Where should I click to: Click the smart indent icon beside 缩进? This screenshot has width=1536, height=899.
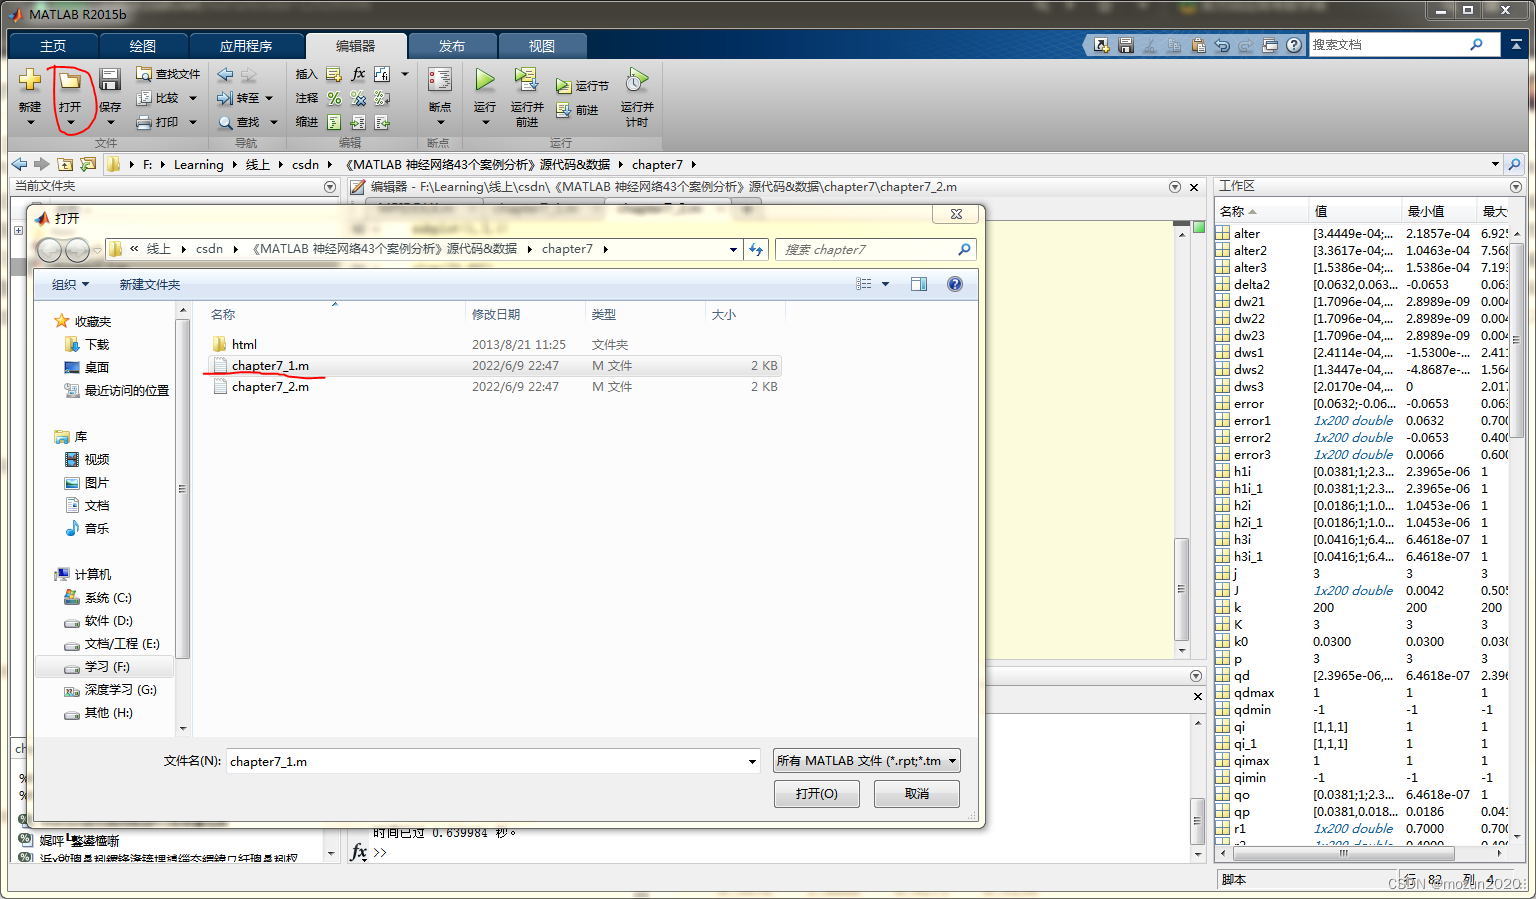[334, 122]
